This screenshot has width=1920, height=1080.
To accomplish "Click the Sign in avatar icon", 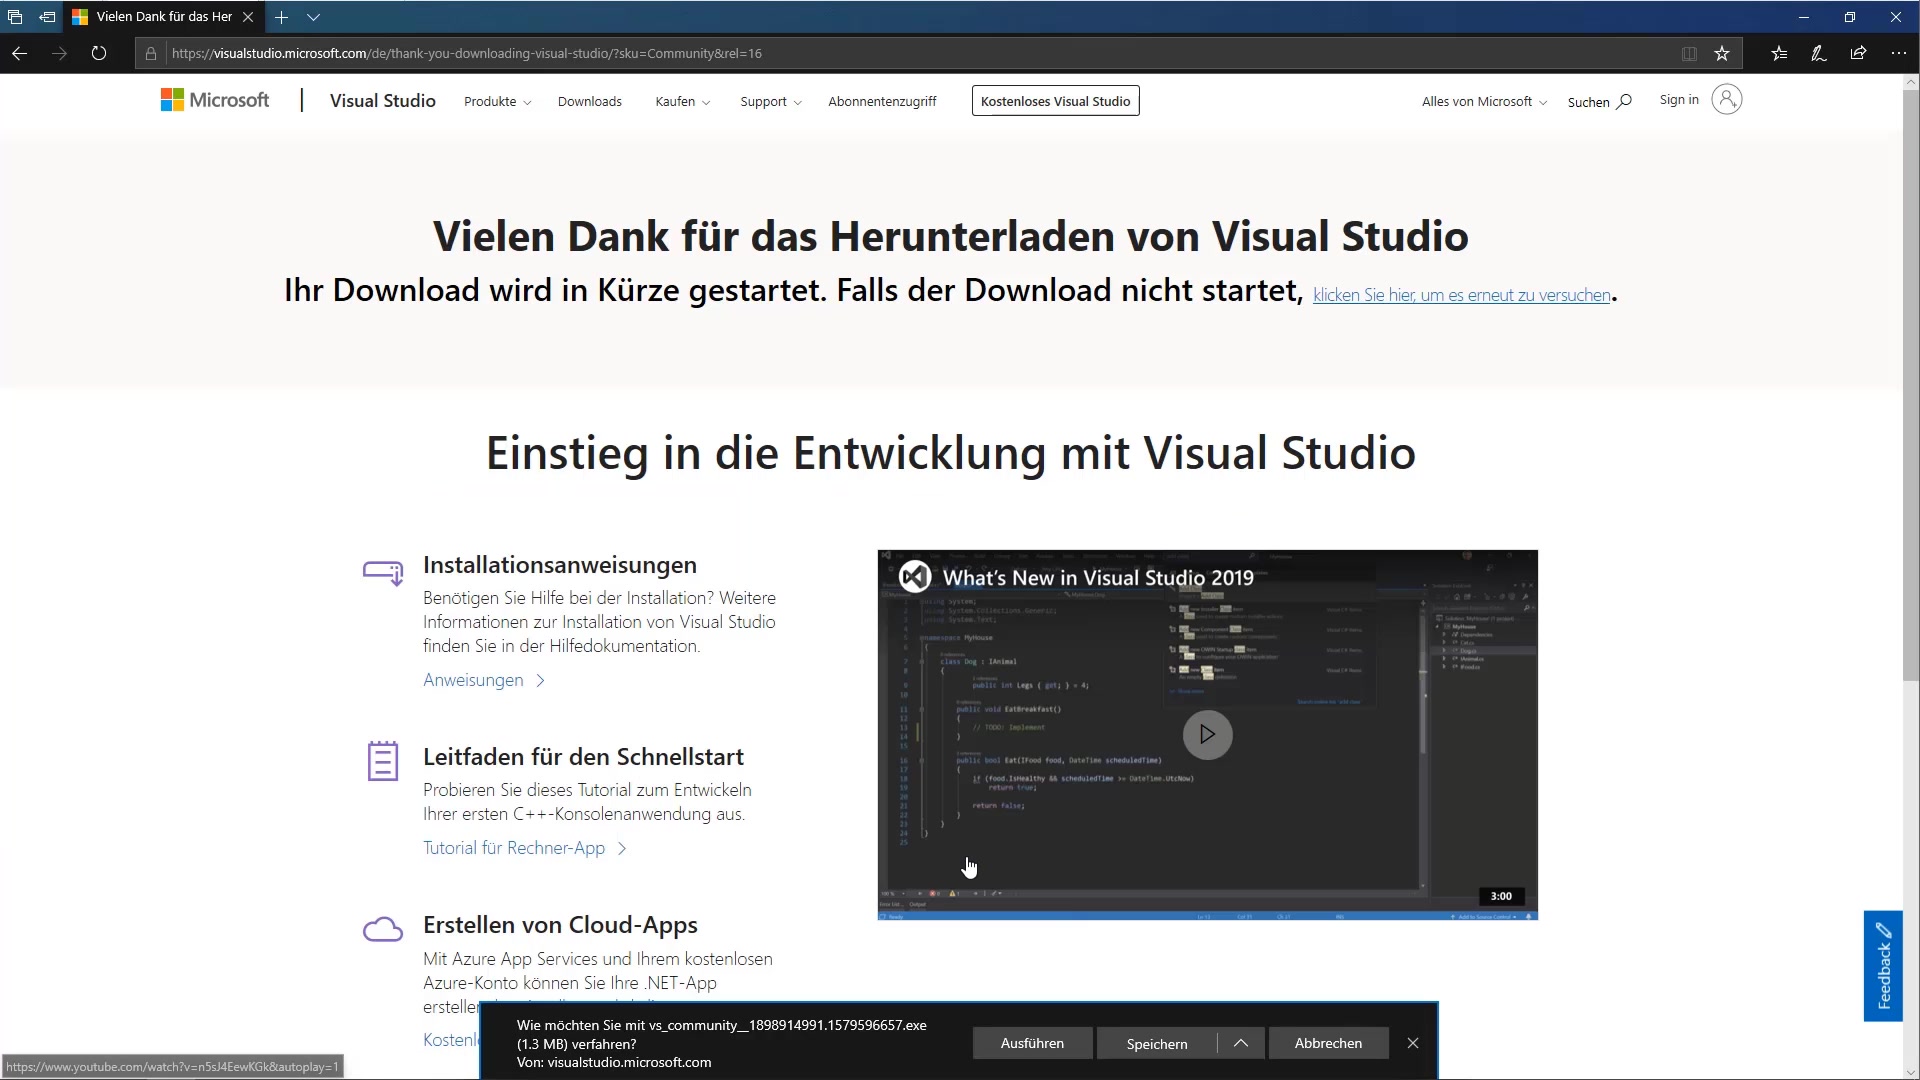I will click(x=1726, y=100).
